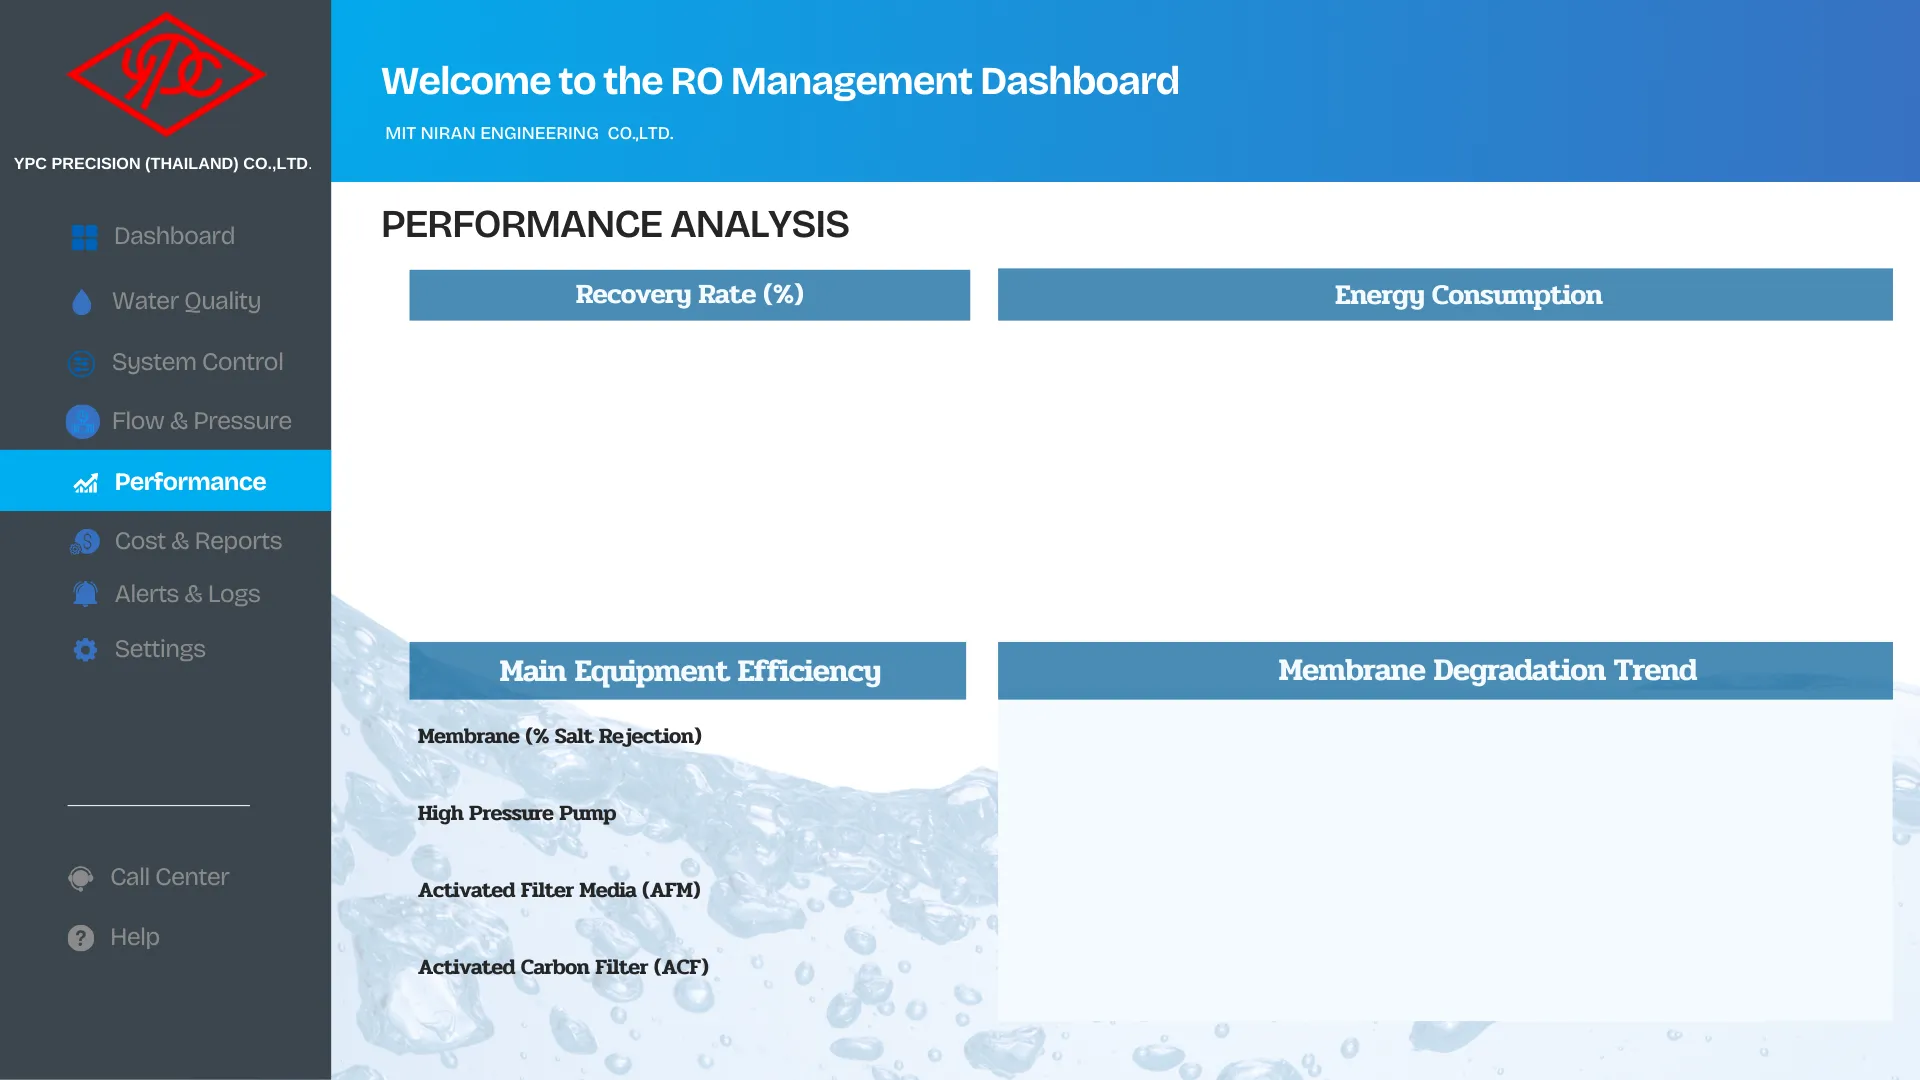Image resolution: width=1920 pixels, height=1080 pixels.
Task: Click the Flow & Pressure round icon
Action: click(x=83, y=422)
